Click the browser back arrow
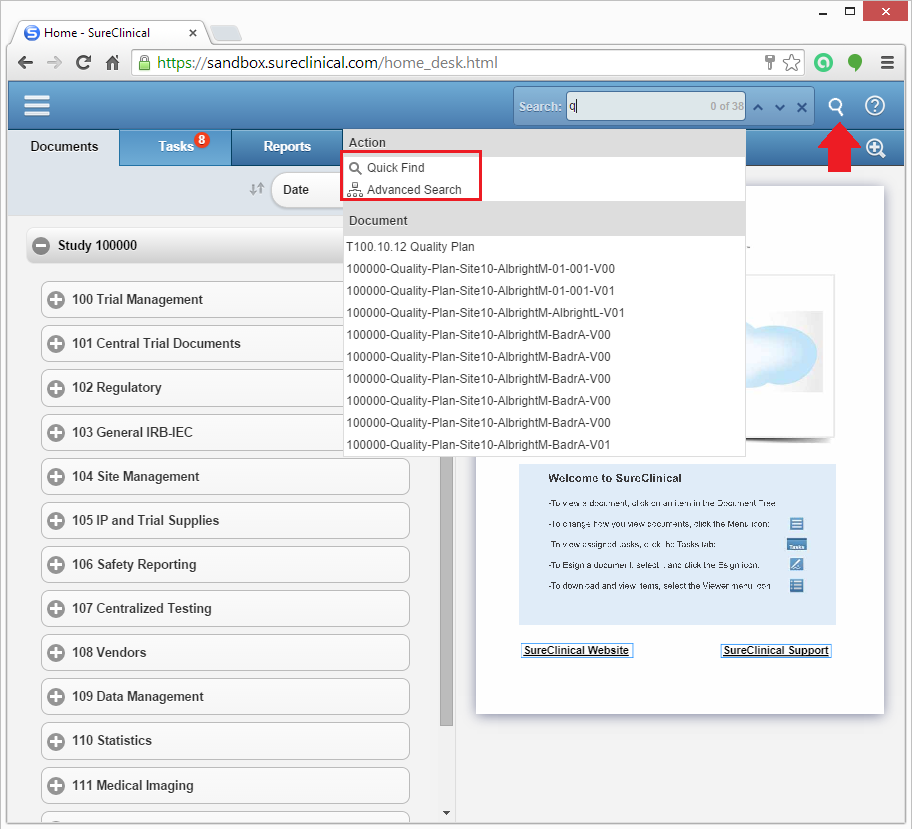This screenshot has height=829, width=912. [26, 63]
